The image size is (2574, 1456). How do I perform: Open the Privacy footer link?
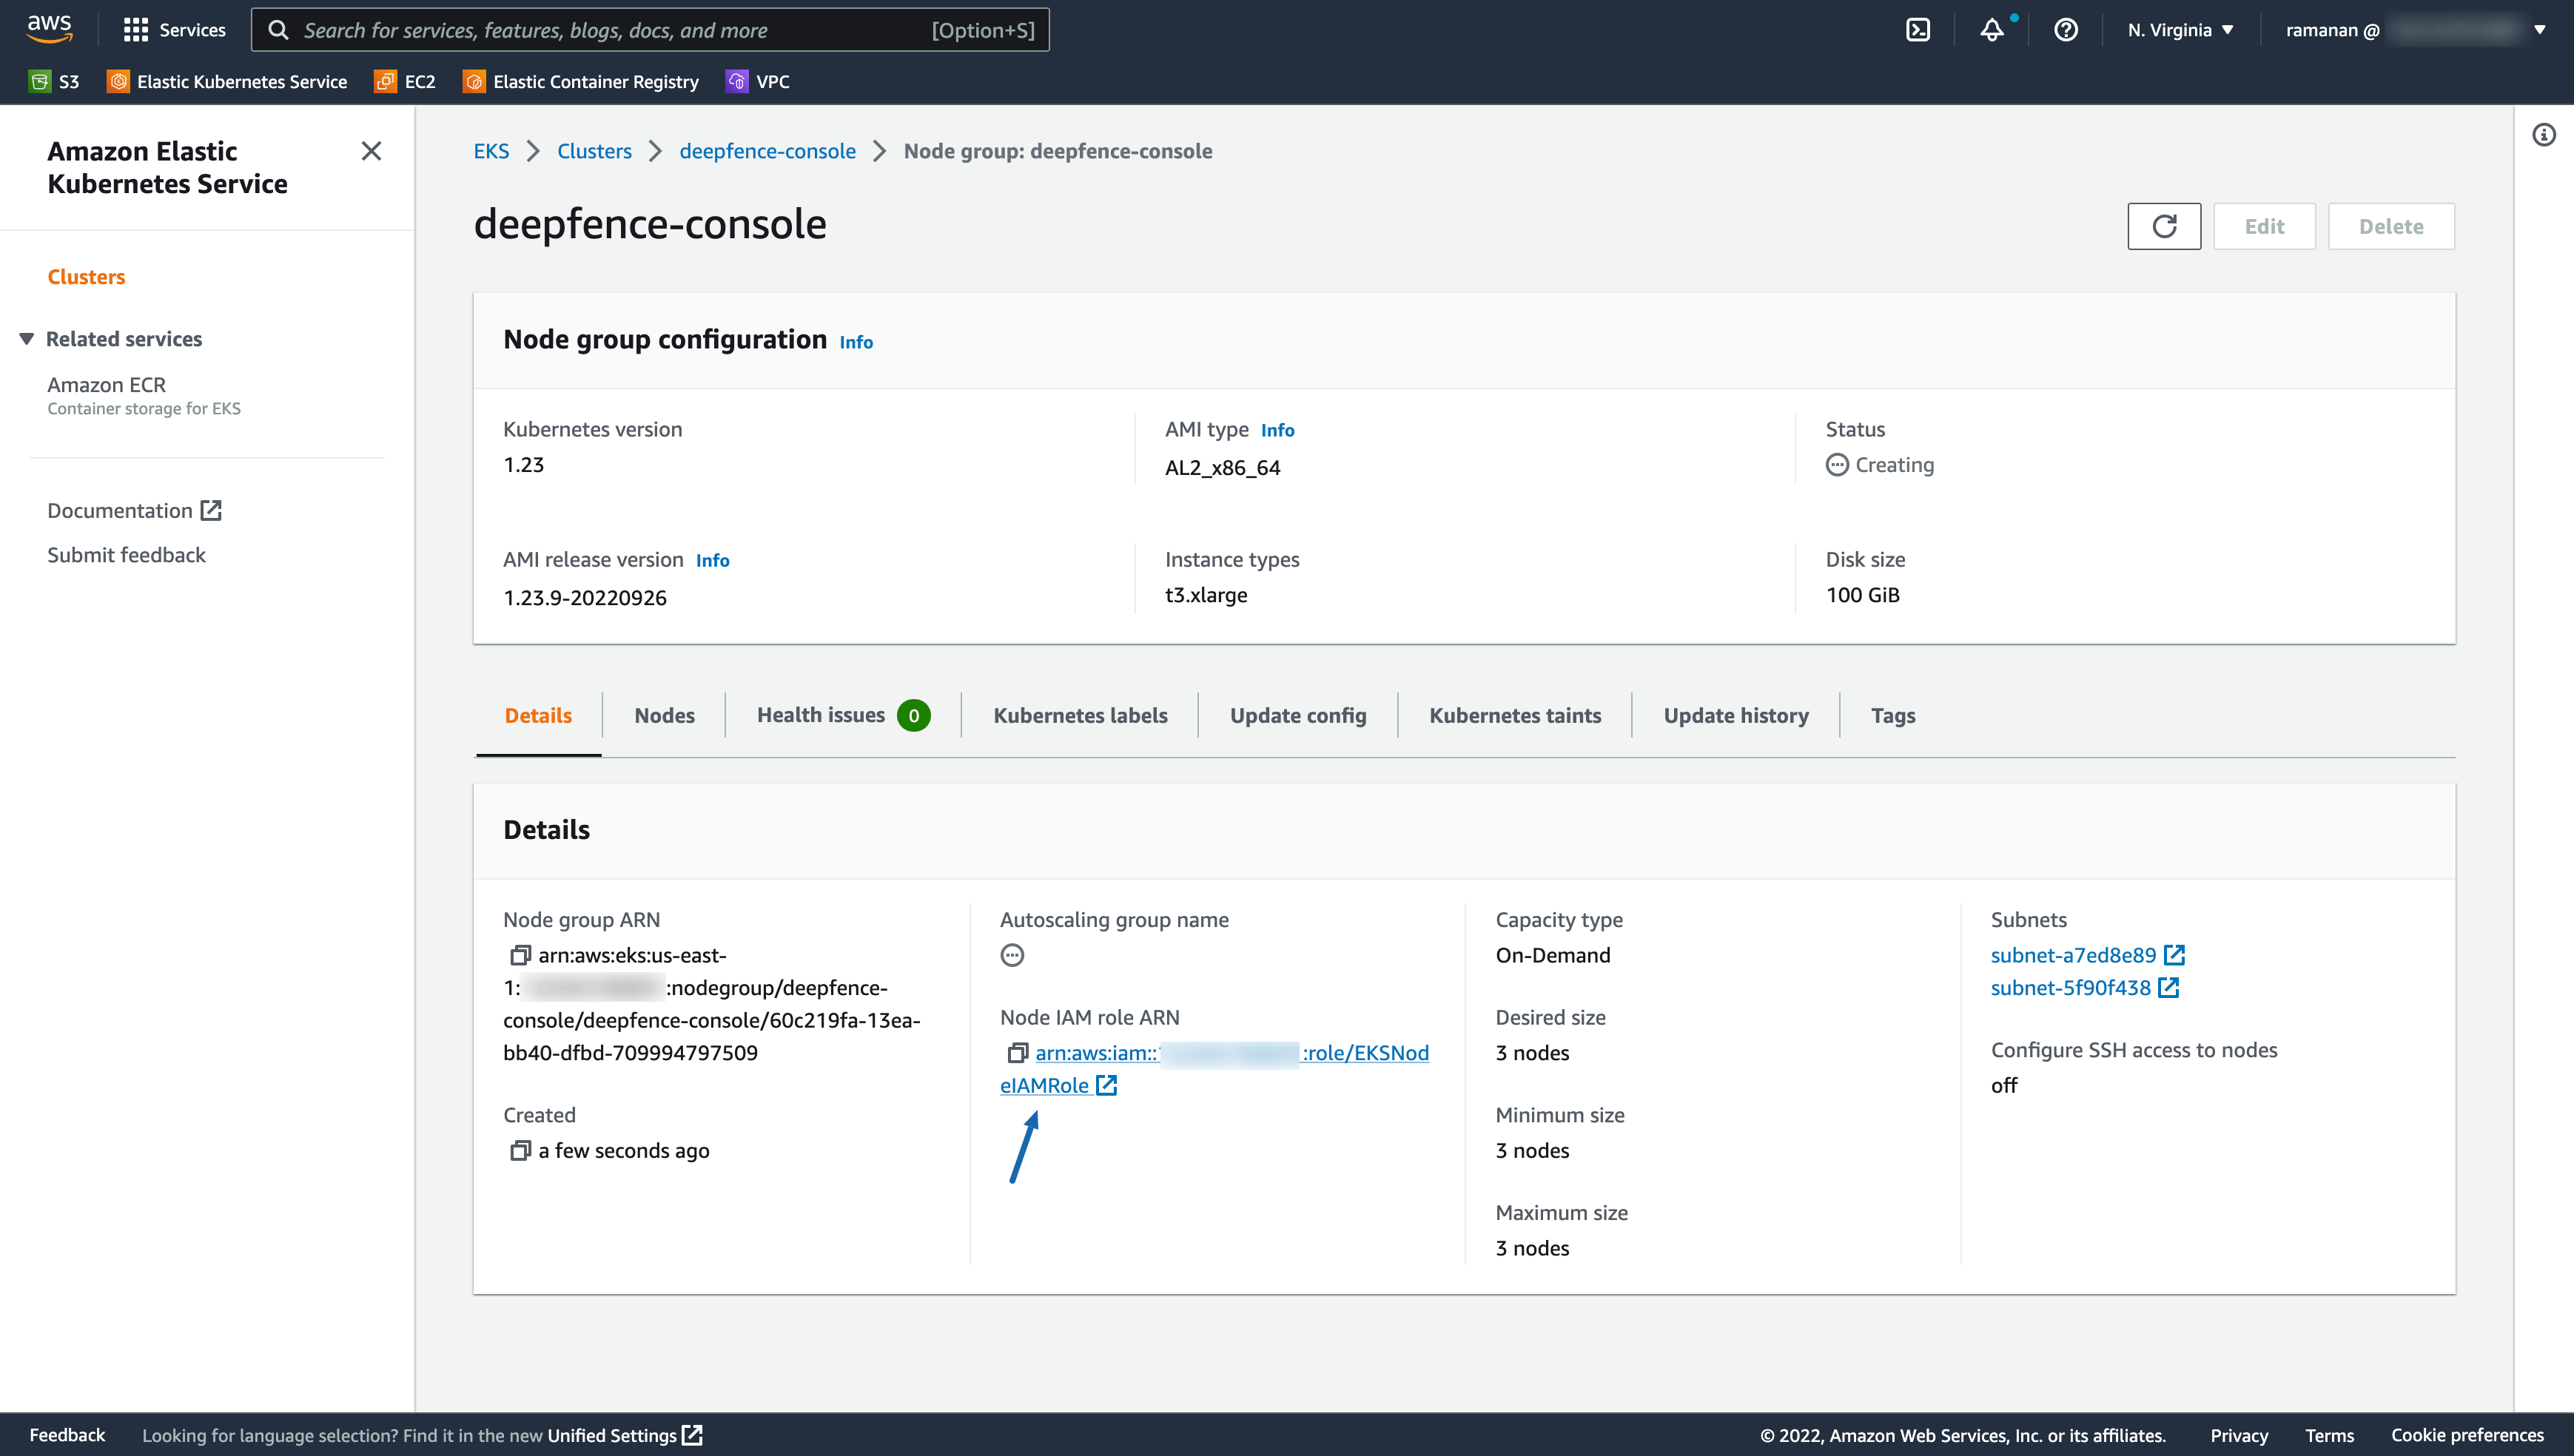pos(2239,1436)
